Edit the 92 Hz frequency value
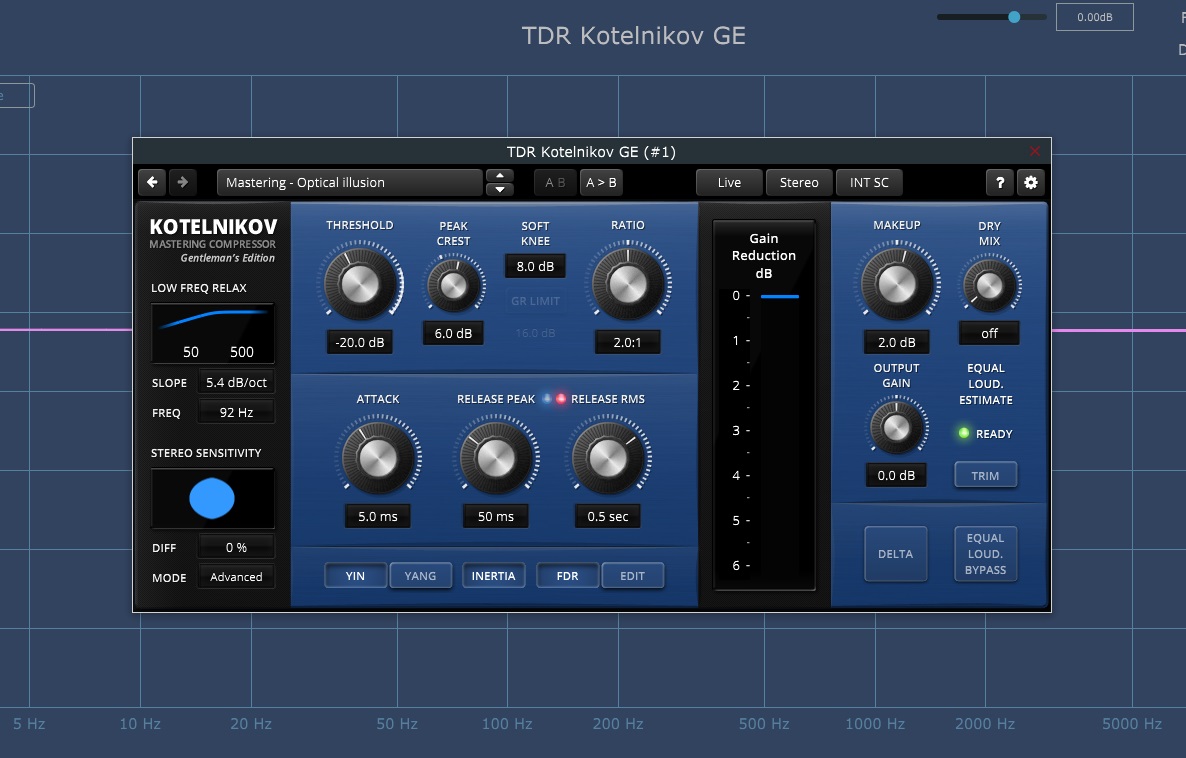The width and height of the screenshot is (1186, 758). click(236, 412)
